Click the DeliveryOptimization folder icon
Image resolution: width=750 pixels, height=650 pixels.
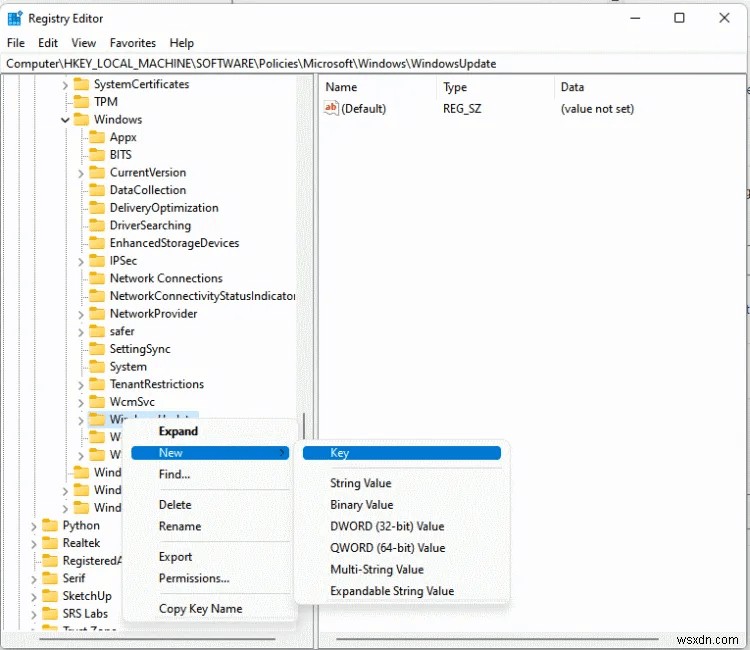(x=97, y=208)
